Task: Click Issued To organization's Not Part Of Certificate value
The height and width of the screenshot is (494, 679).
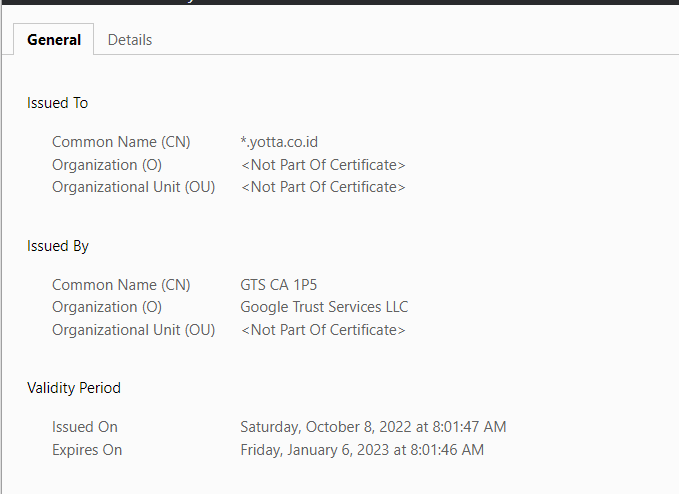Action: coord(323,165)
